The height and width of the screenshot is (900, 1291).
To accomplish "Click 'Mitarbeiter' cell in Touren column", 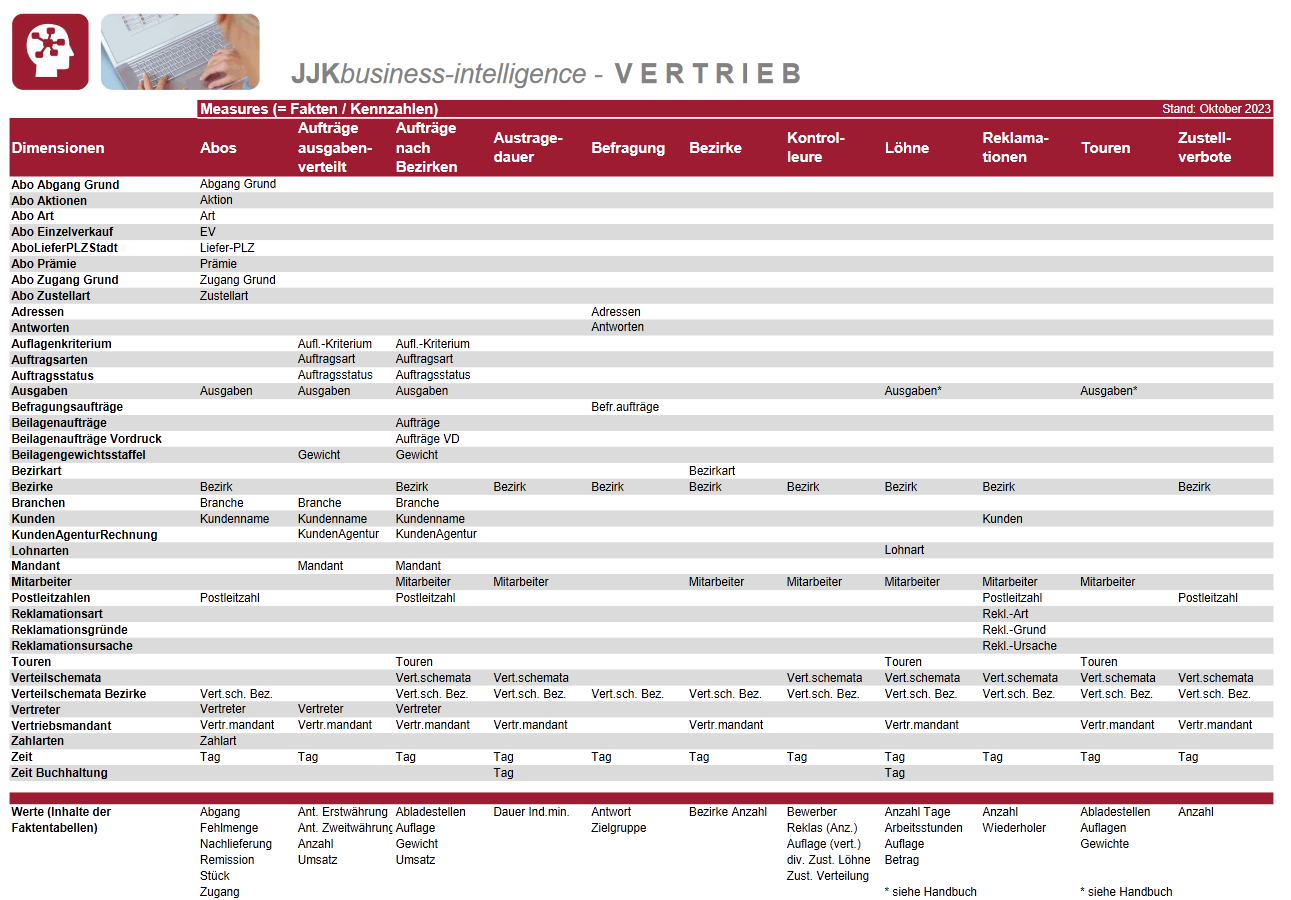I will (x=1107, y=582).
